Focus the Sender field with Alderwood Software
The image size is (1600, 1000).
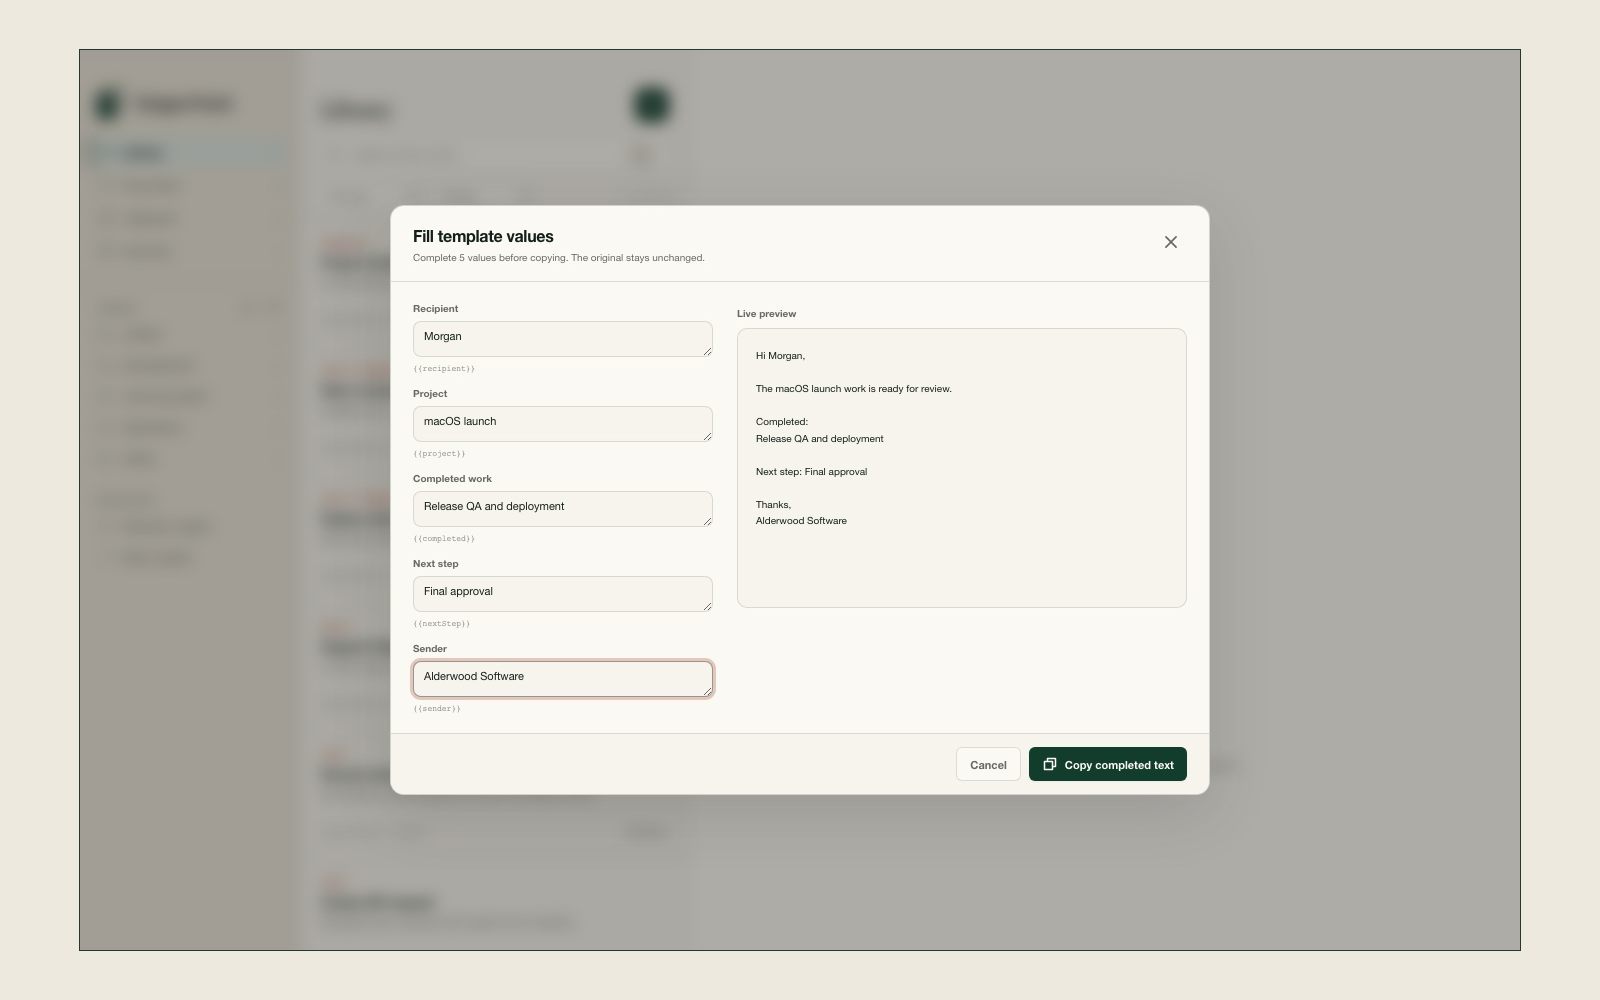(562, 679)
